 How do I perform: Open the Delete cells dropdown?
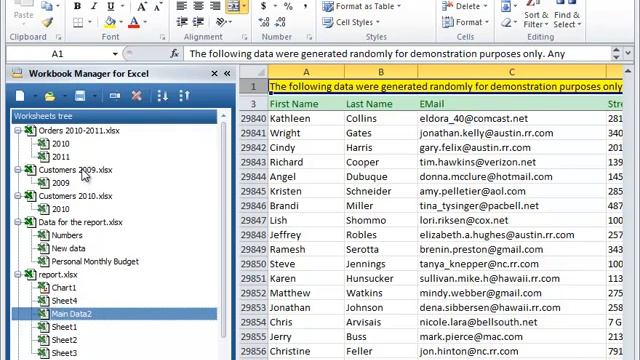465,6
